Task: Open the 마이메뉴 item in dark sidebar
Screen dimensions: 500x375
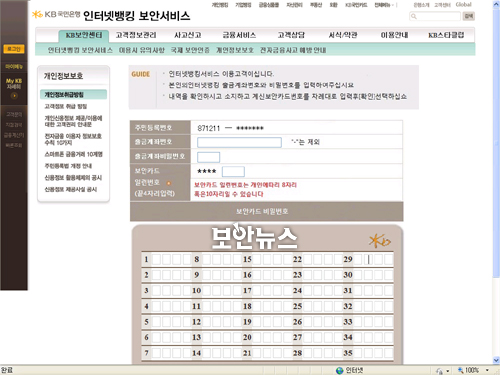Action: click(x=14, y=67)
